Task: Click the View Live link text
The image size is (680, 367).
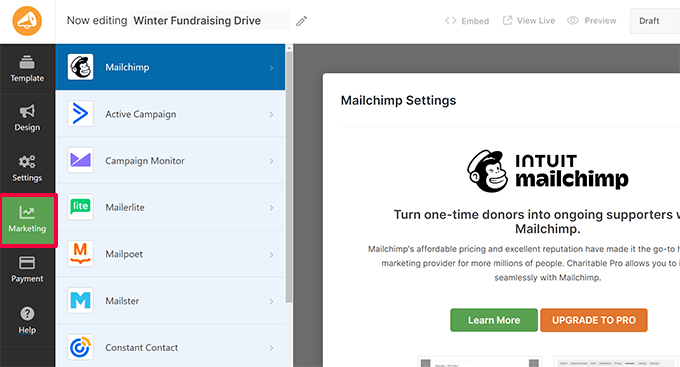Action: (536, 20)
